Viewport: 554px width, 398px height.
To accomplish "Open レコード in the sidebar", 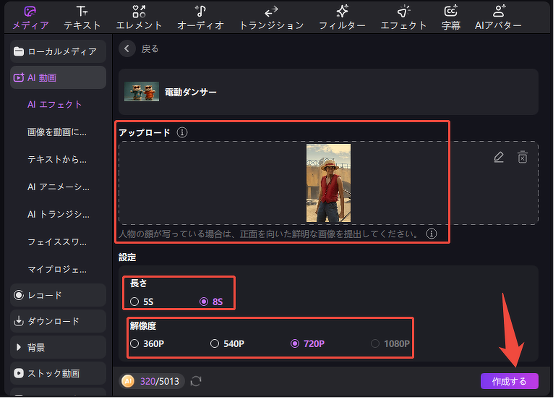I will point(58,295).
